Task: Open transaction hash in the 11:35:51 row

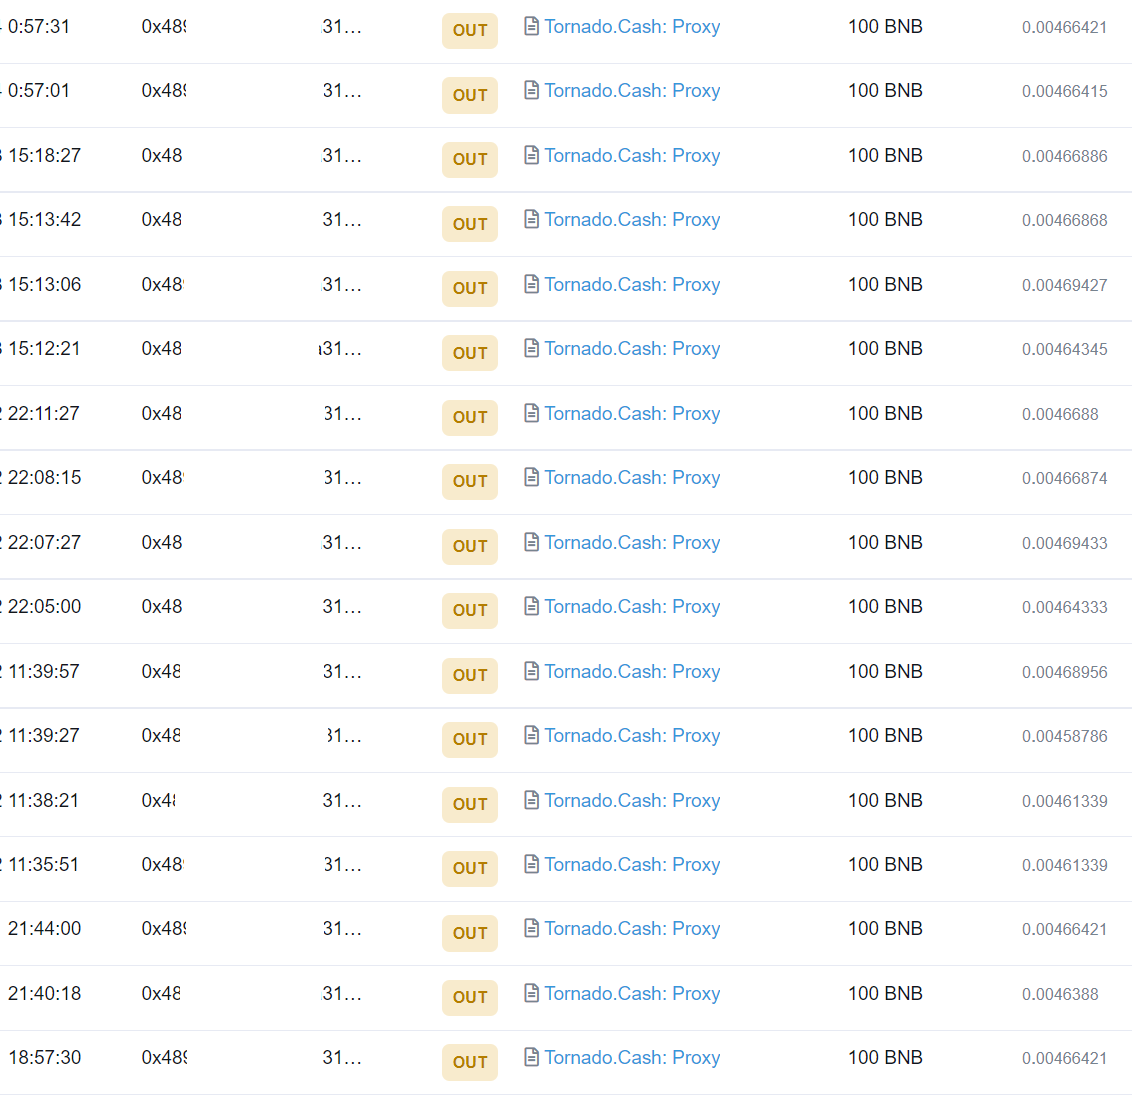Action: pos(162,865)
